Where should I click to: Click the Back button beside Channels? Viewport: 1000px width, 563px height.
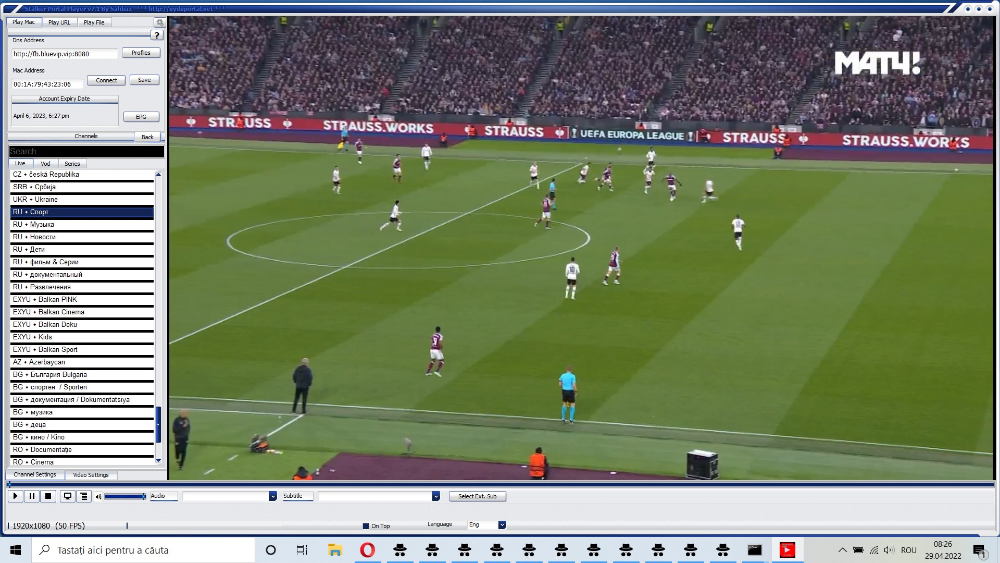(147, 136)
